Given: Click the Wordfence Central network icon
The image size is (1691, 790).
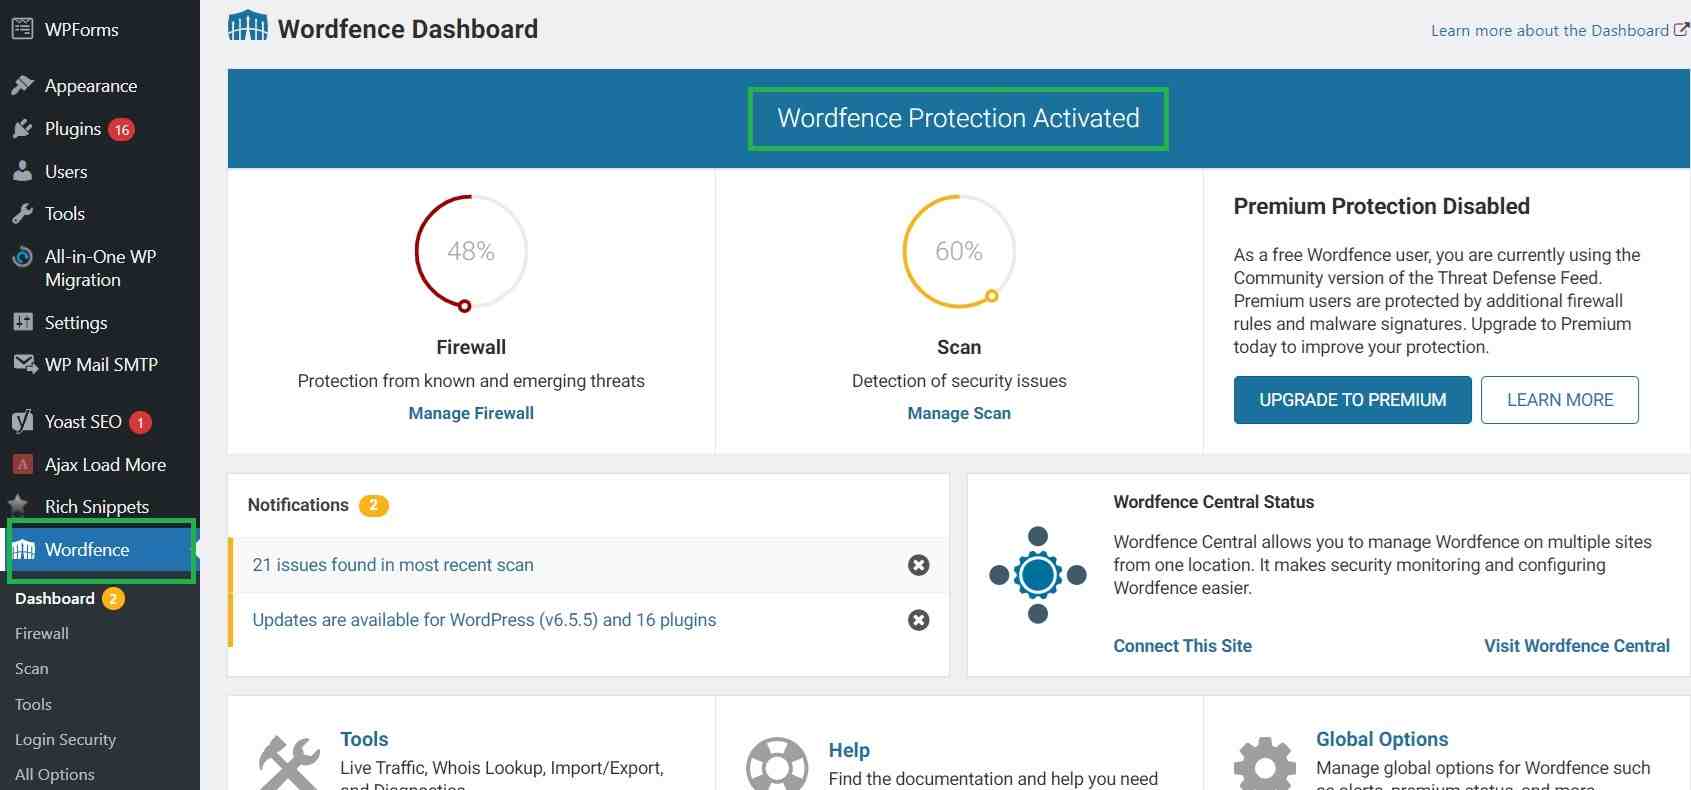Looking at the screenshot, I should point(1038,575).
